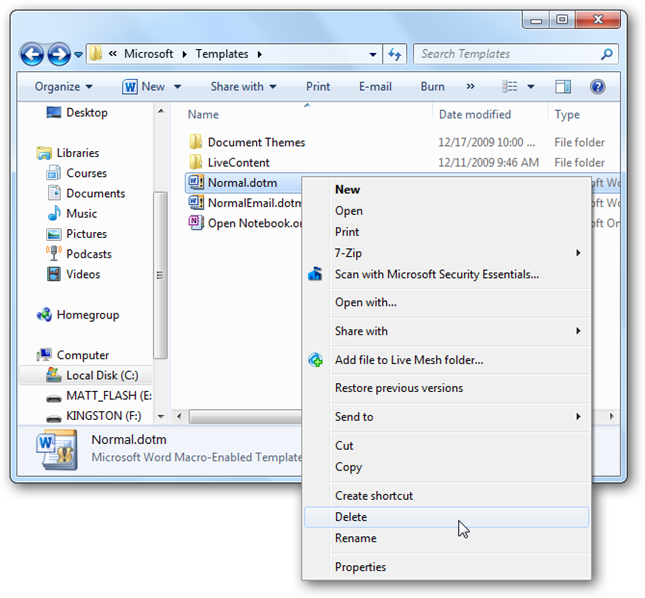
Task: Refresh the Templates folder view
Action: pyautogui.click(x=394, y=54)
